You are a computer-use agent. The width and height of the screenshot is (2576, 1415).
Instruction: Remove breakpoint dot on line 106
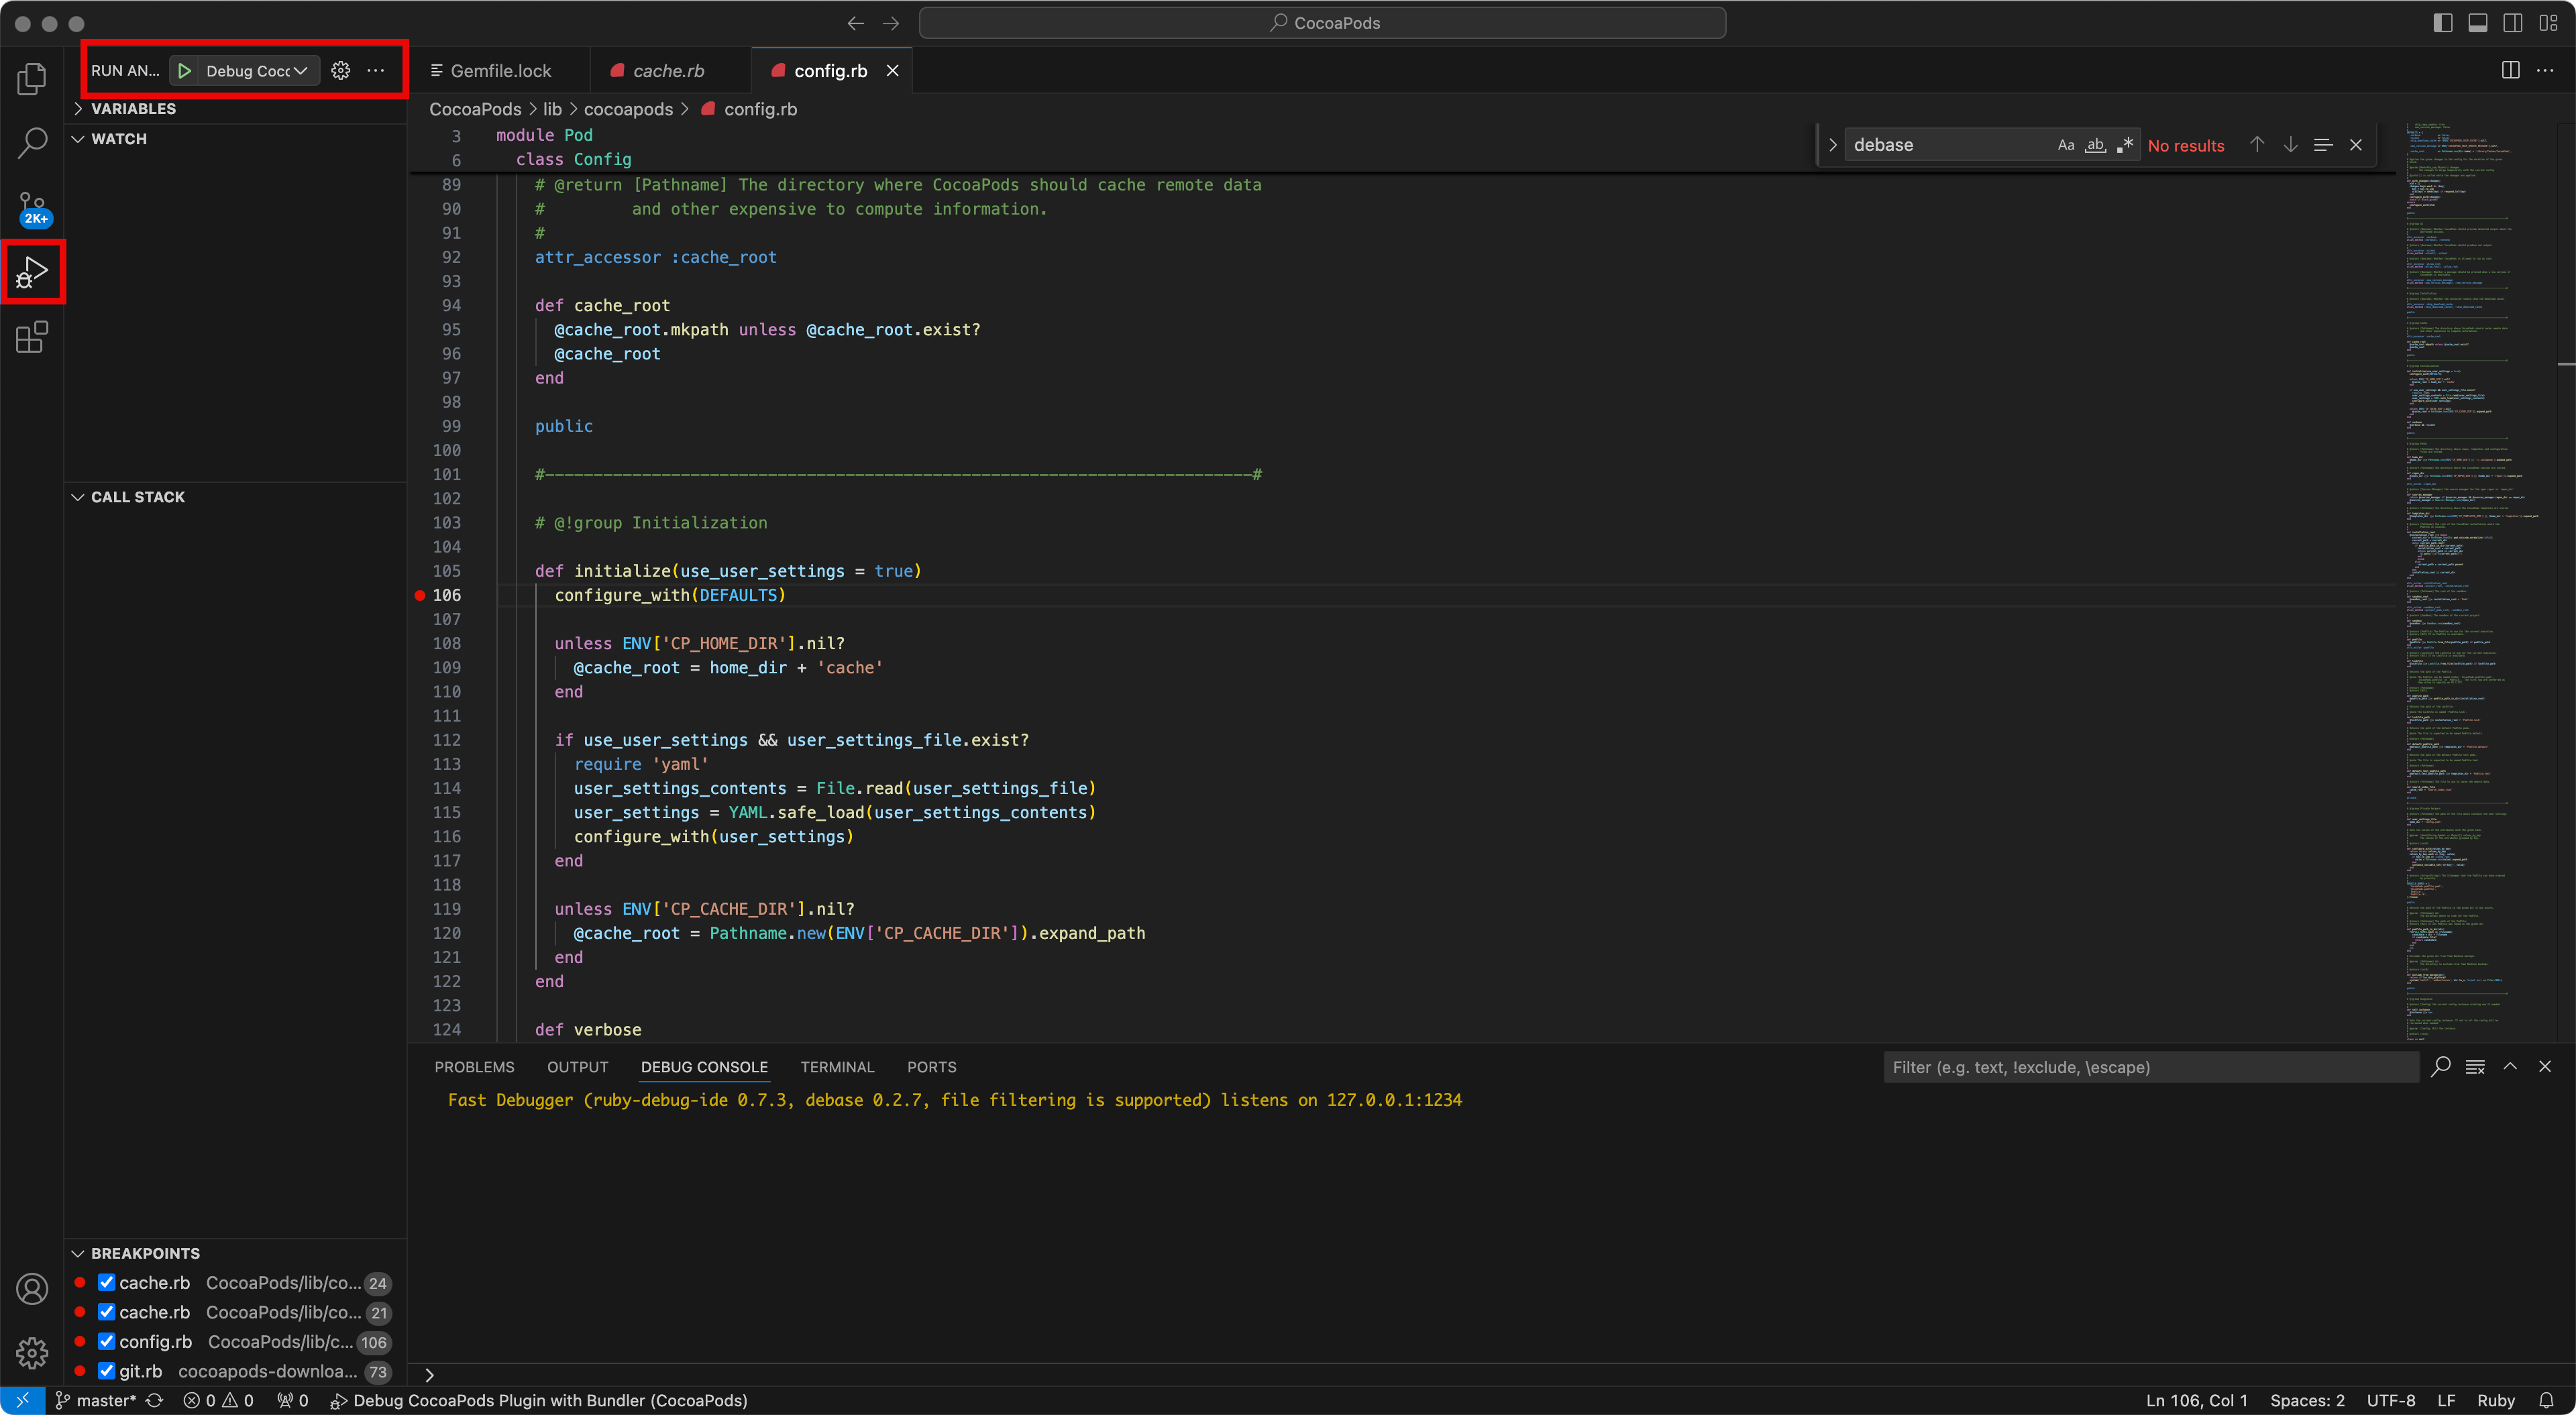click(x=420, y=595)
